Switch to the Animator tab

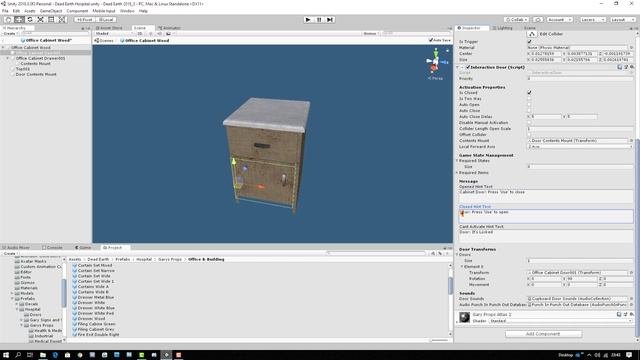point(169,28)
